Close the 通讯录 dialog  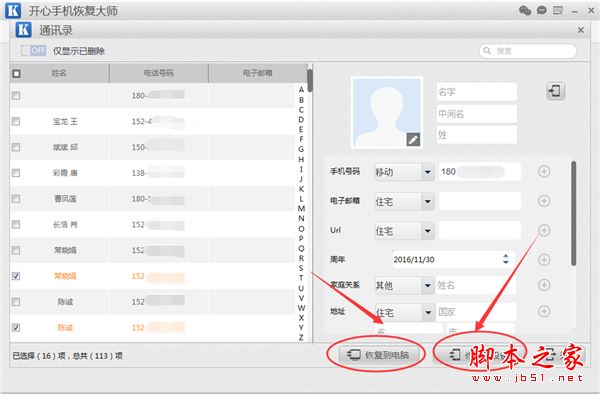(x=580, y=30)
